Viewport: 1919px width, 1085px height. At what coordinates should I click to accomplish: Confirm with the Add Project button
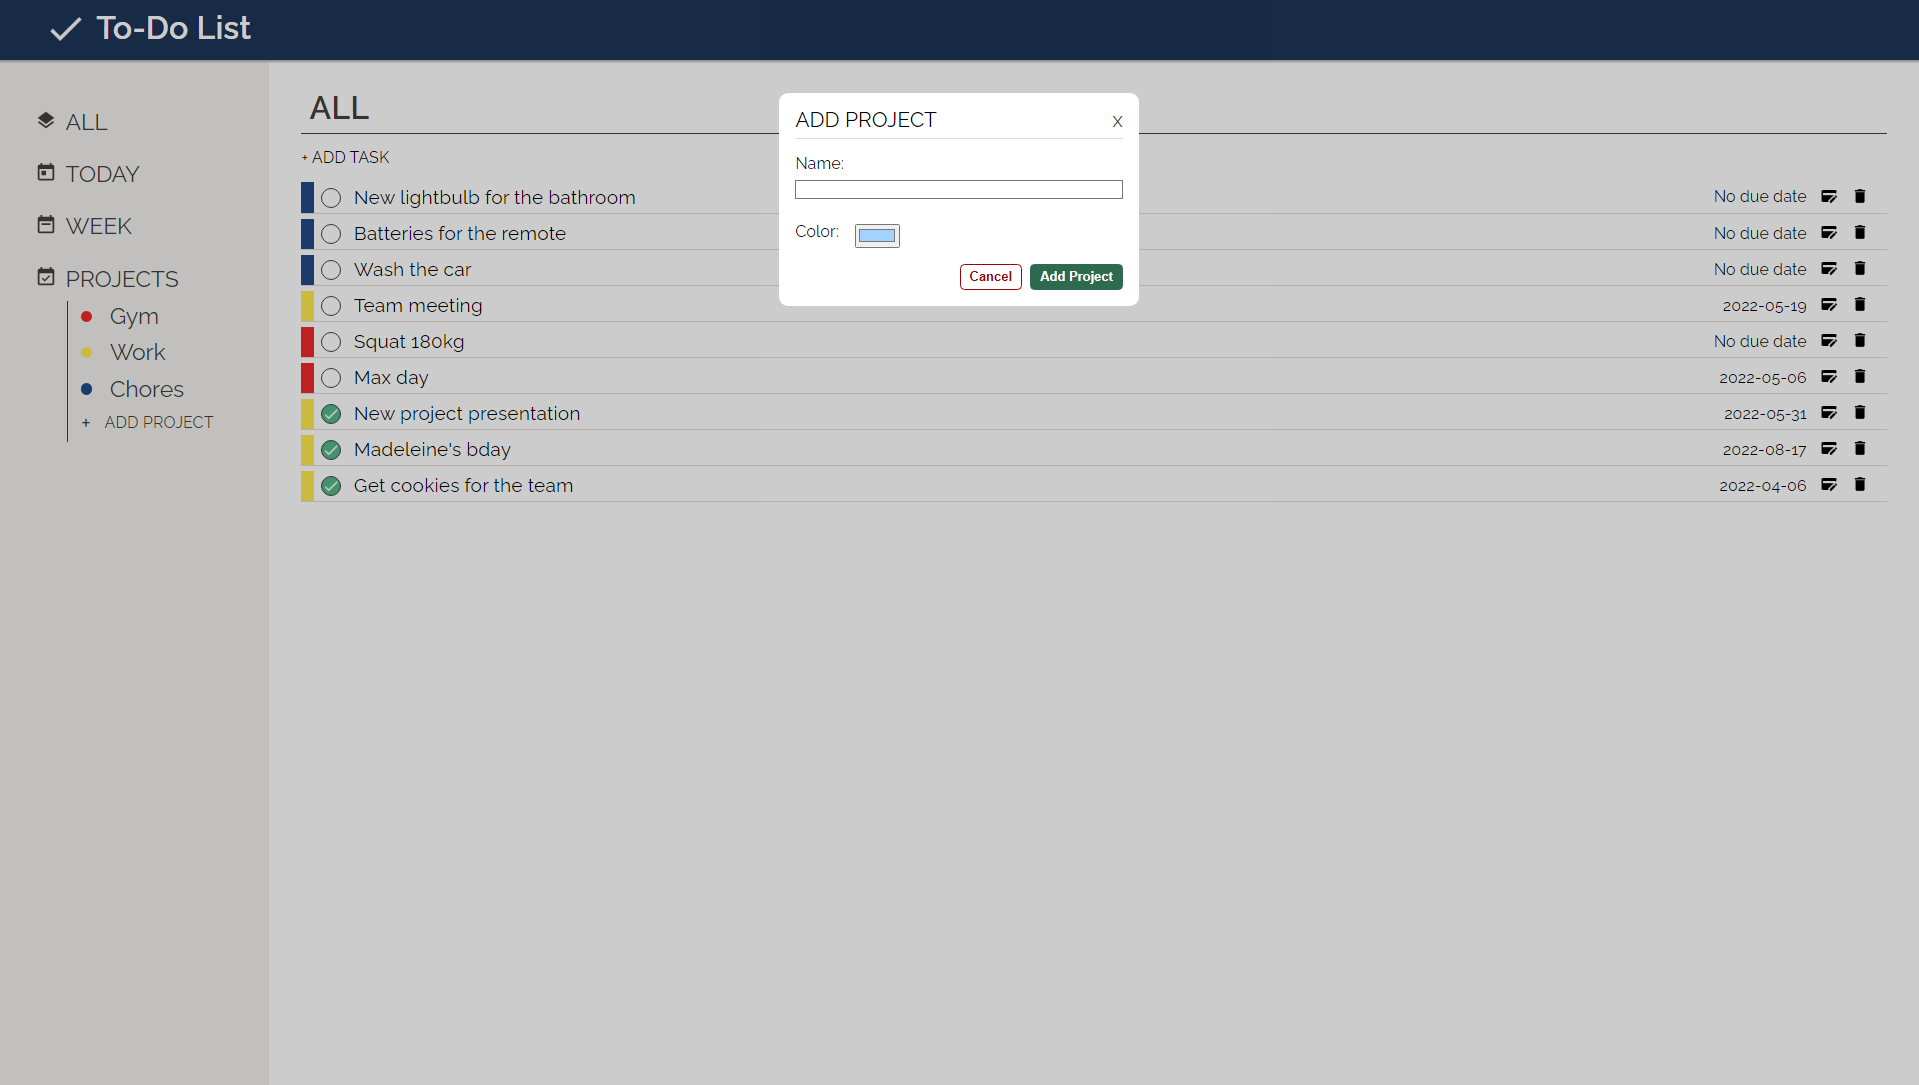pos(1076,277)
